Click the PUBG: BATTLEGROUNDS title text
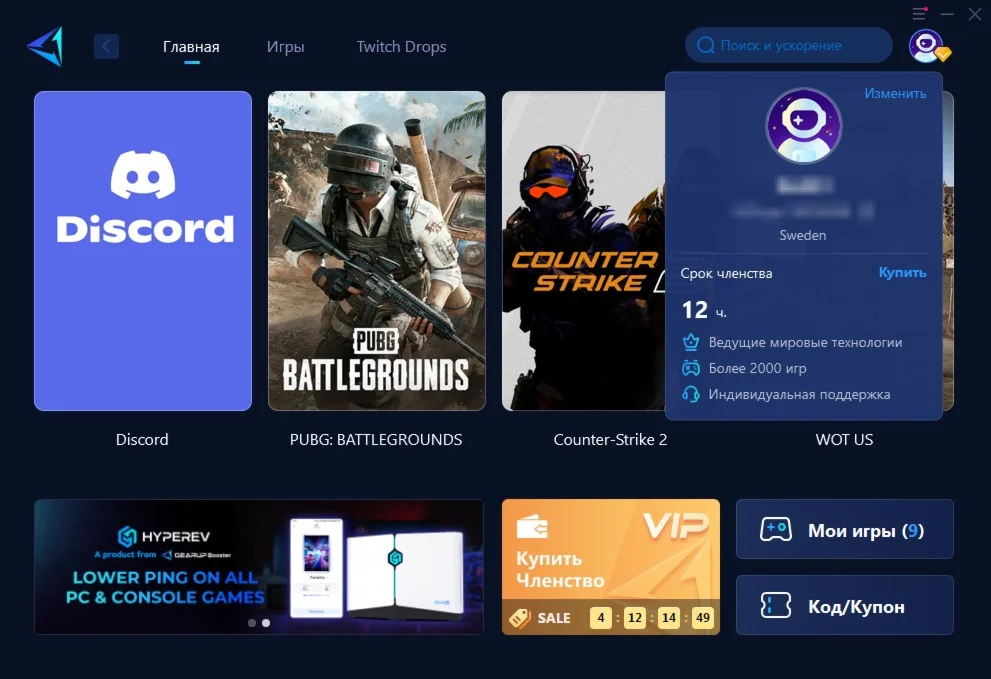This screenshot has height=679, width=991. (376, 439)
